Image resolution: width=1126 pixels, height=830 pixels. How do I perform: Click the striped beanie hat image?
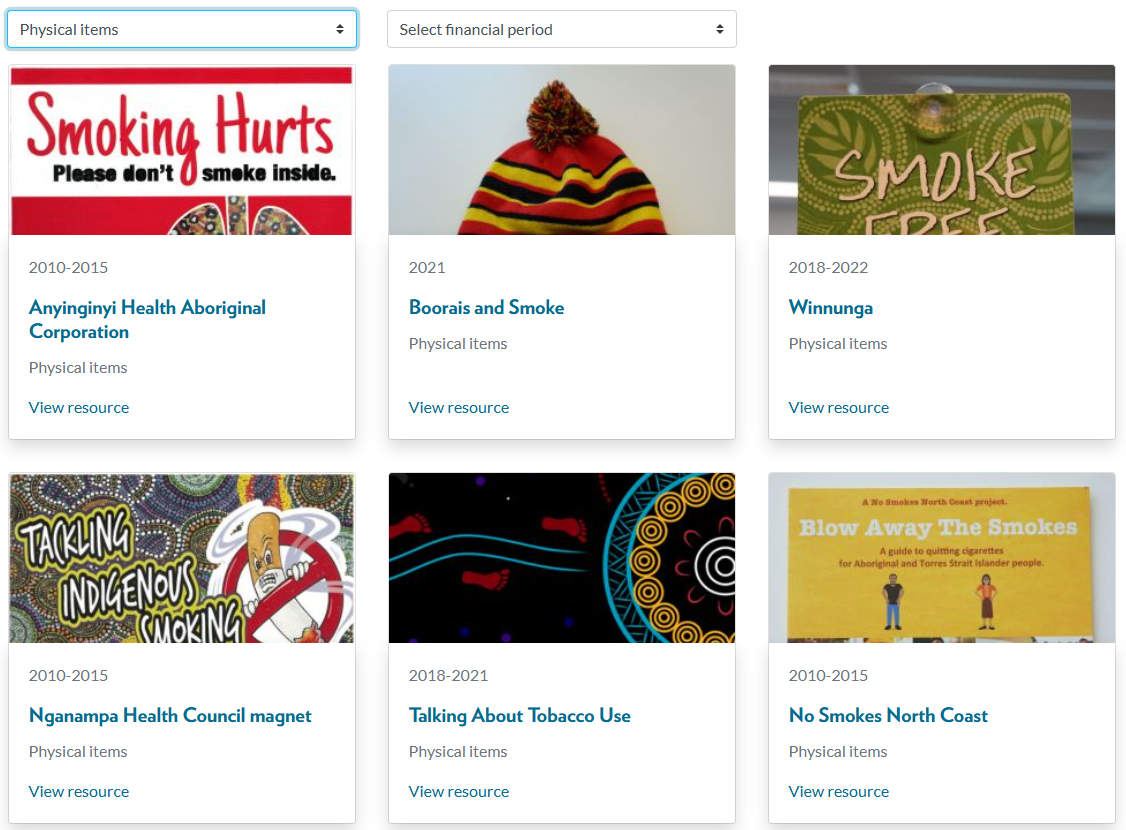[x=561, y=150]
